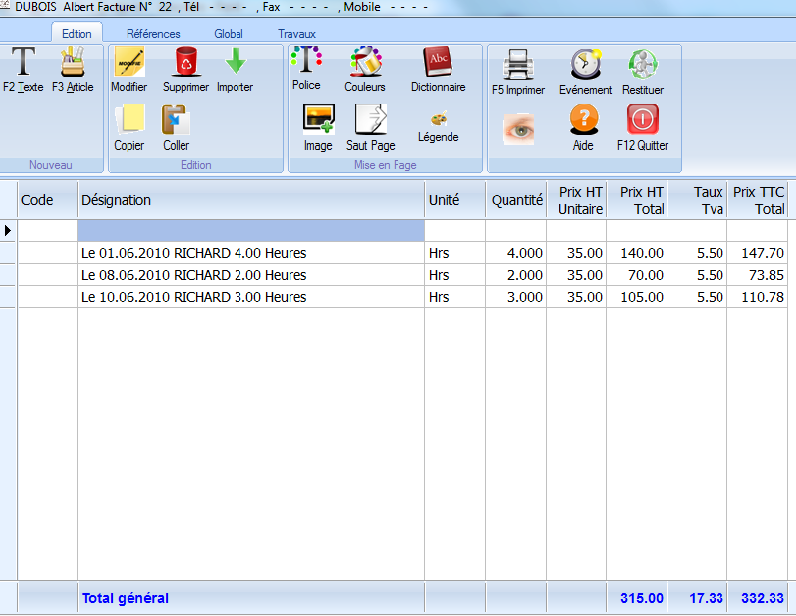This screenshot has width=796, height=616.
Task: Open the Aide help button
Action: pos(584,122)
